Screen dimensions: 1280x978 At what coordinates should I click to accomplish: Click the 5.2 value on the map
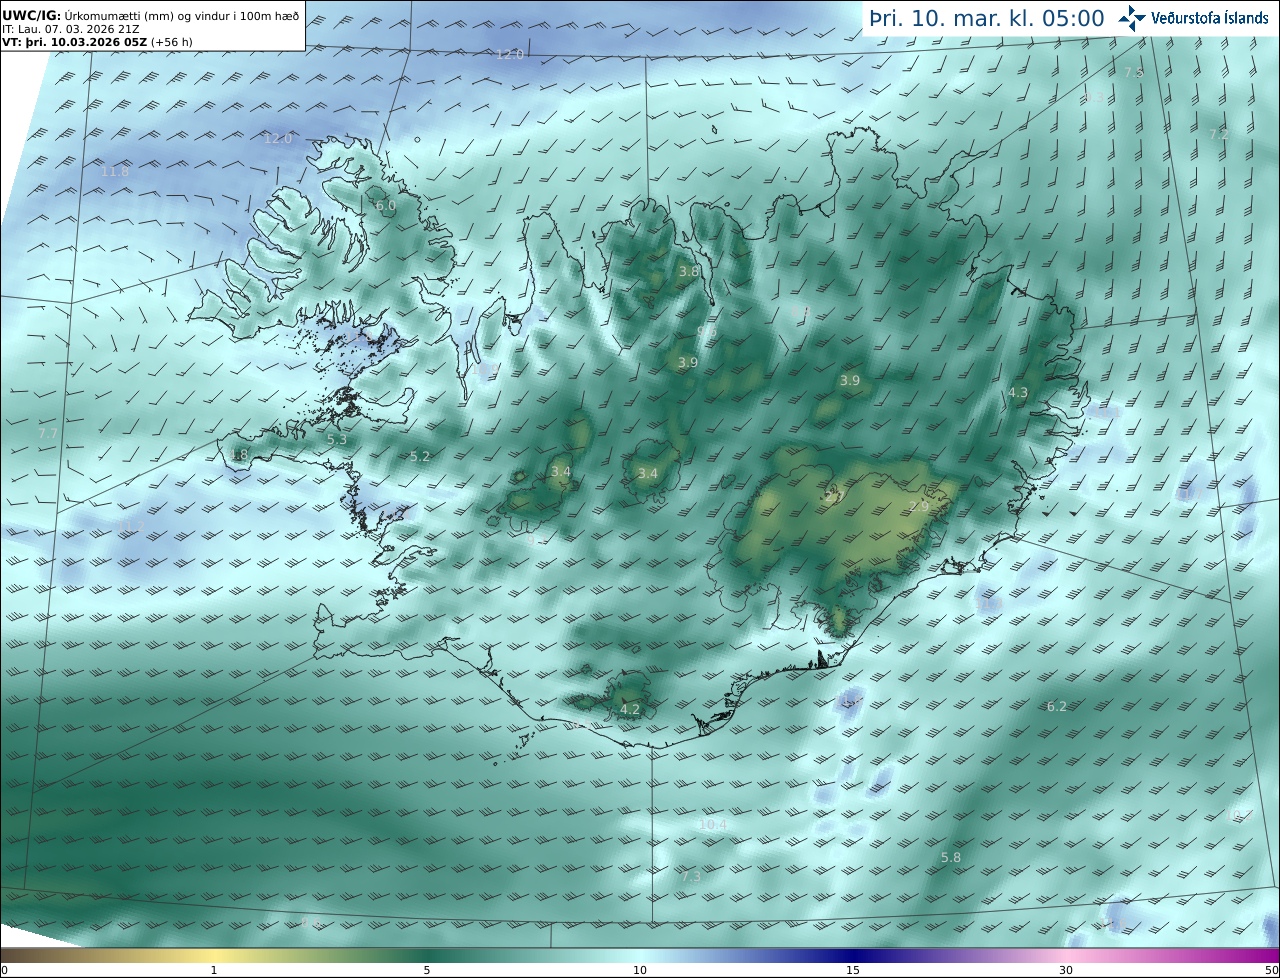[420, 456]
